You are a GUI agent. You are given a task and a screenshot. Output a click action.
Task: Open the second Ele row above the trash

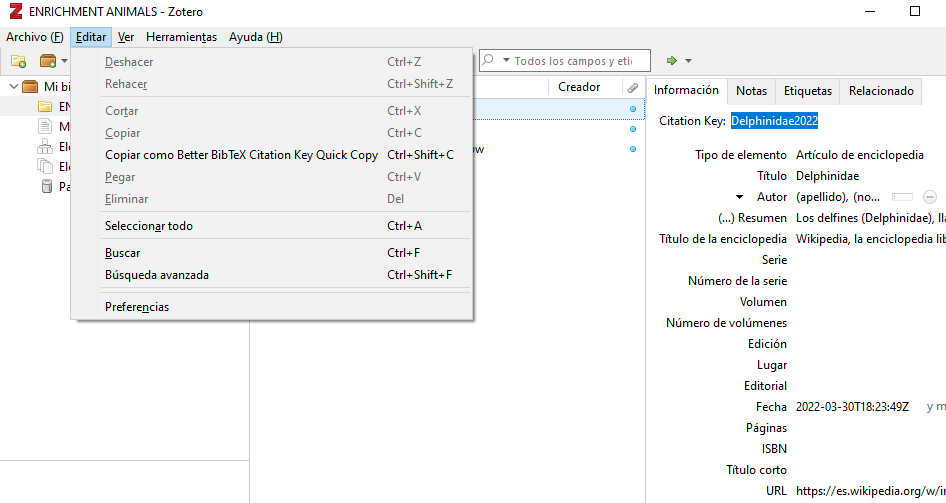coord(45,166)
